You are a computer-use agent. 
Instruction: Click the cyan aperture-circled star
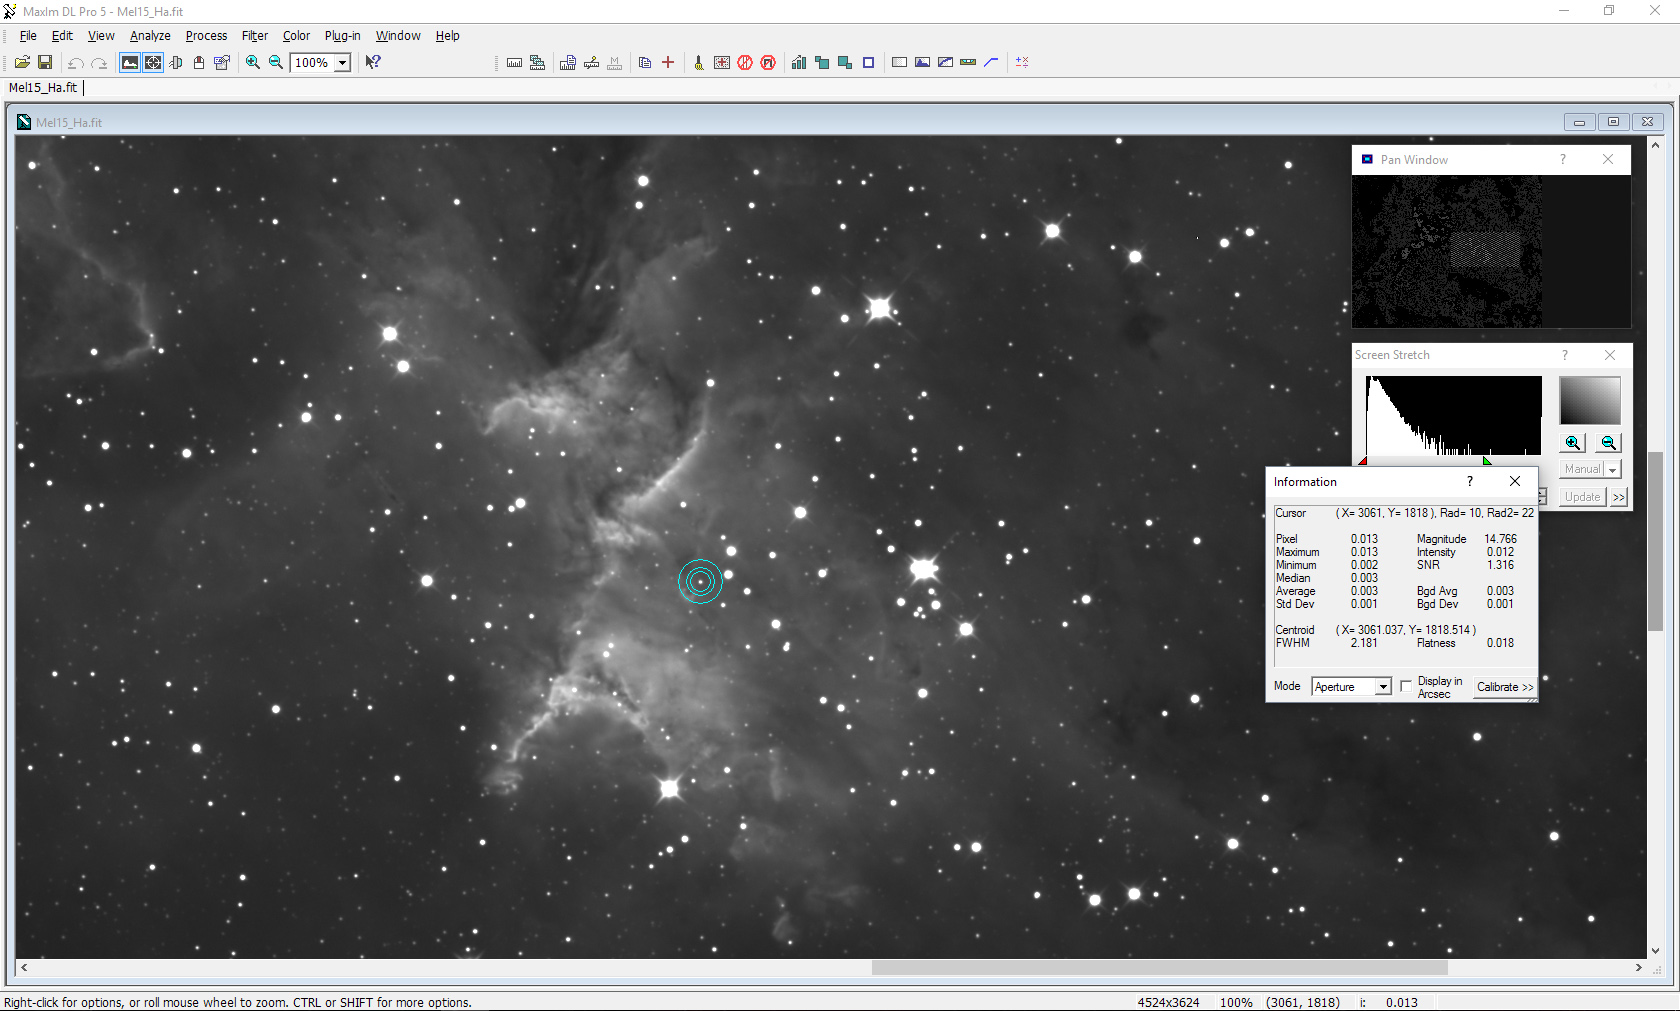point(700,581)
